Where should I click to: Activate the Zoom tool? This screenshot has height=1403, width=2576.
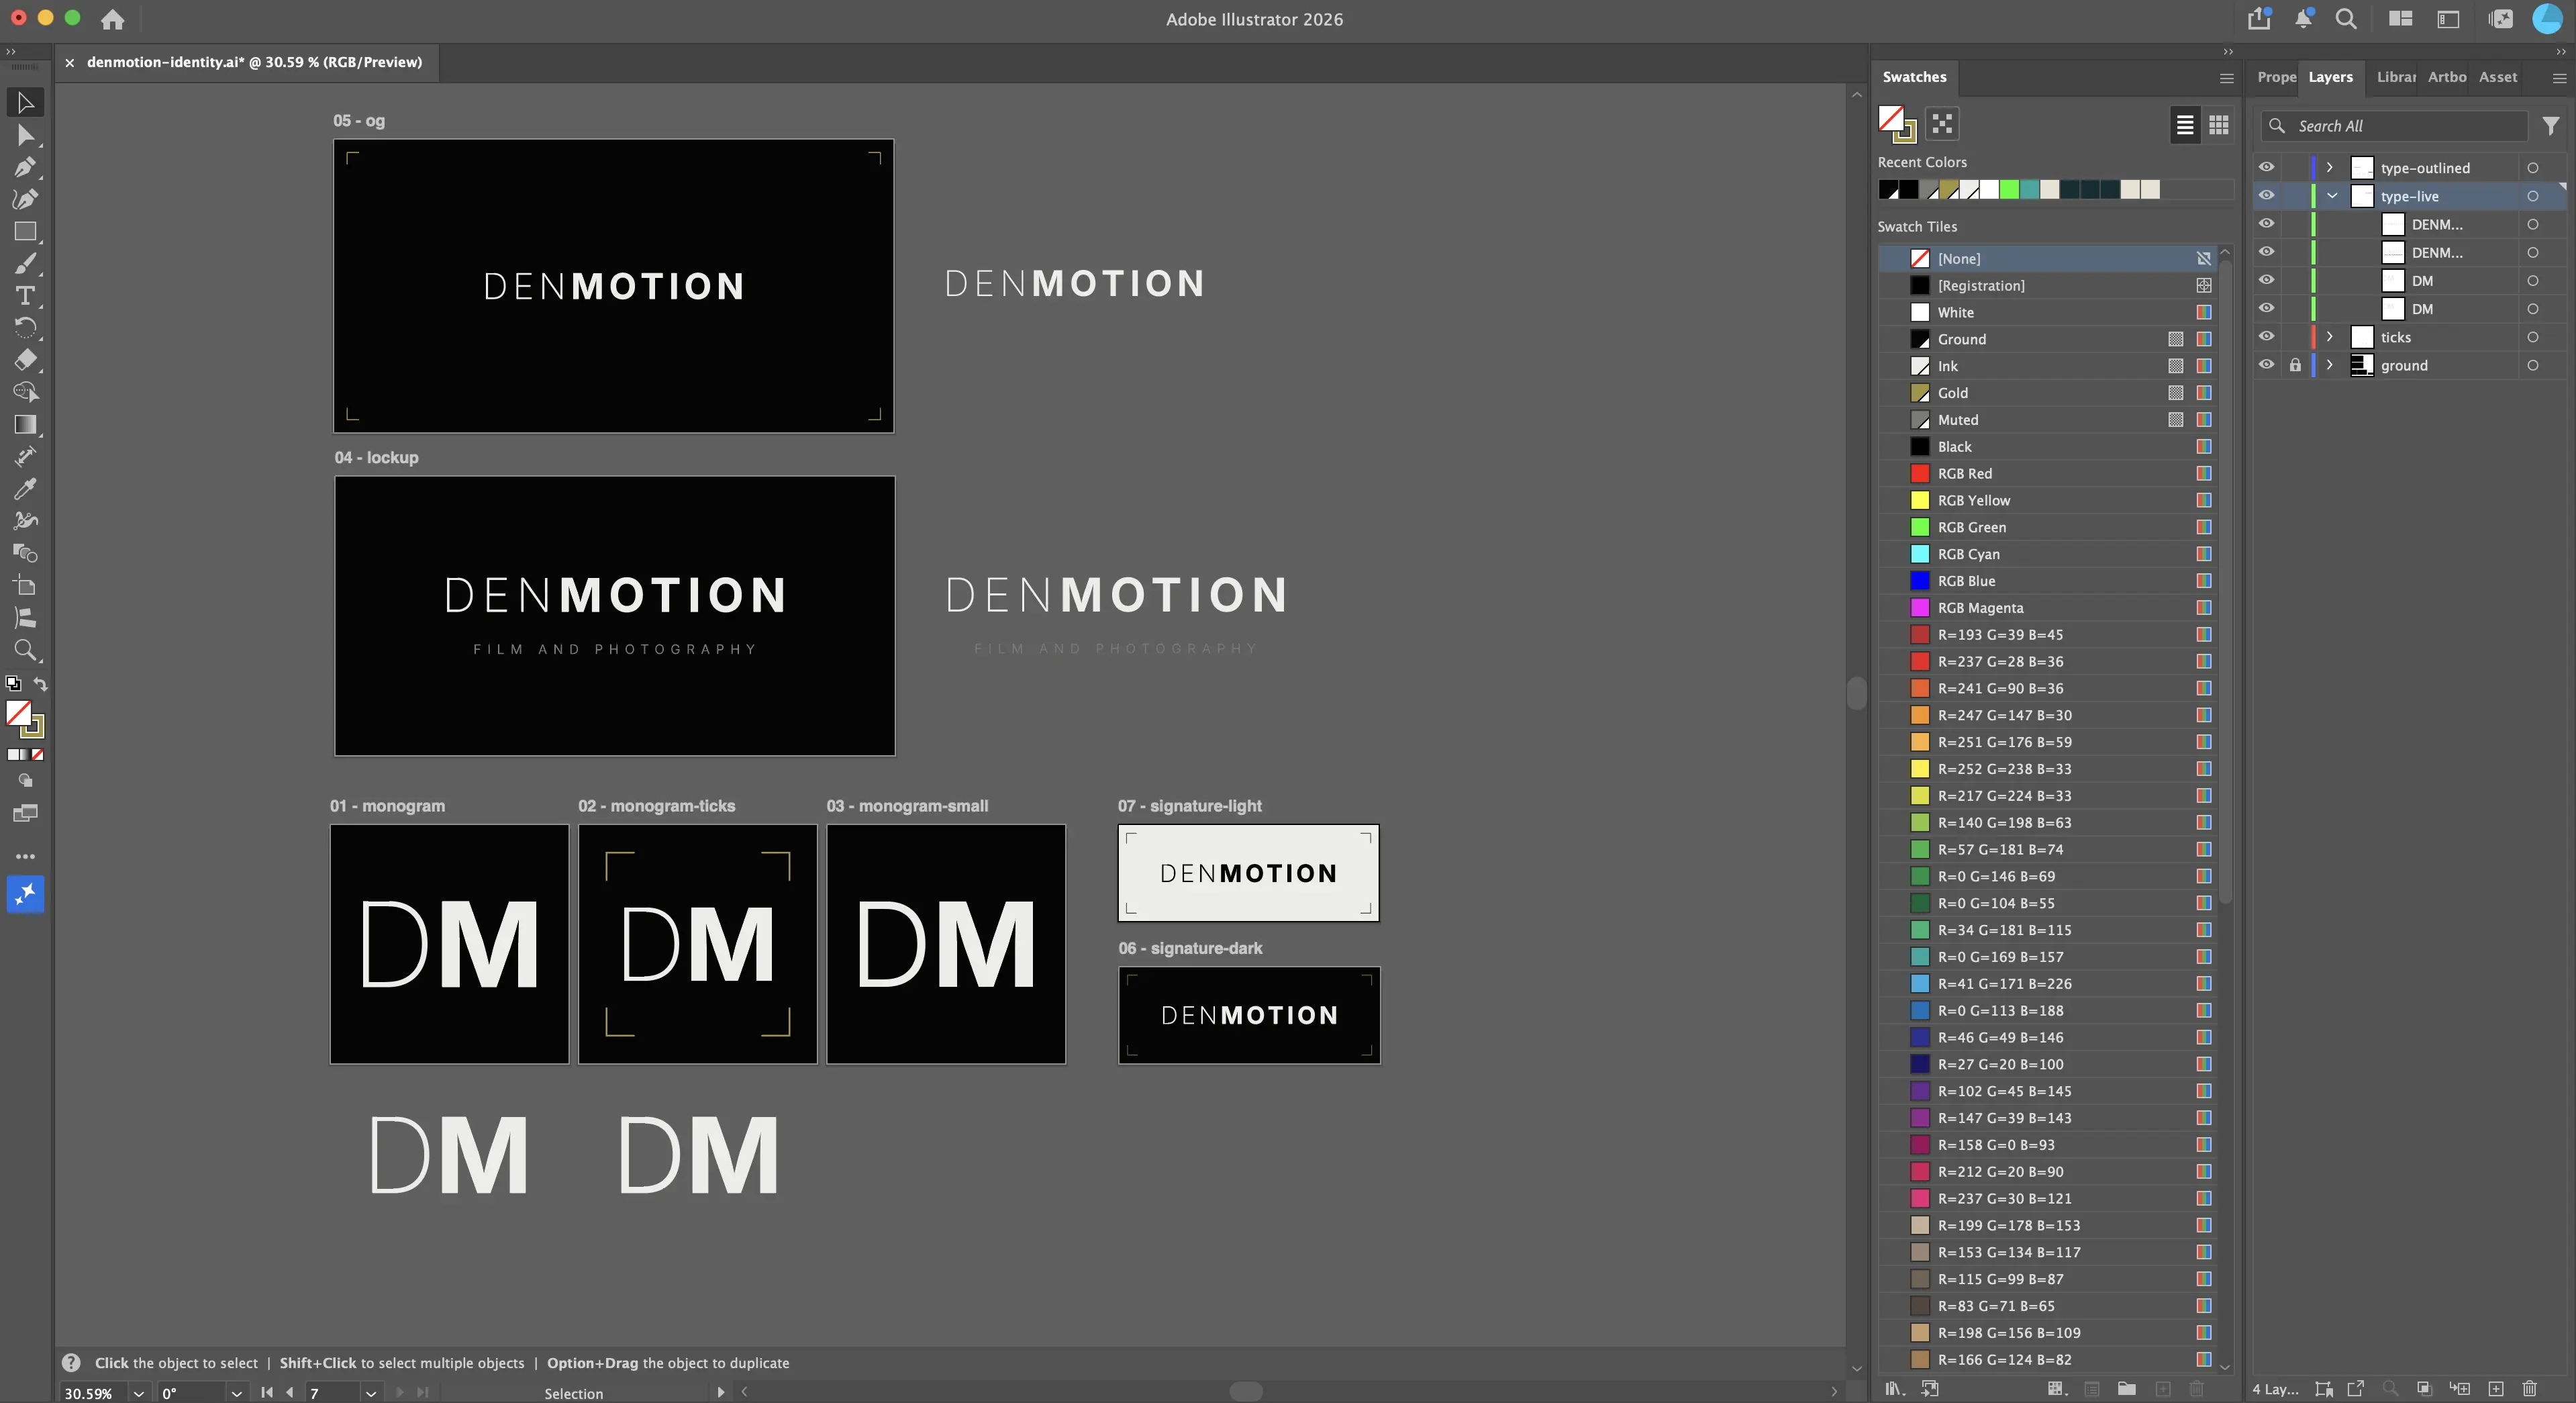(25, 650)
